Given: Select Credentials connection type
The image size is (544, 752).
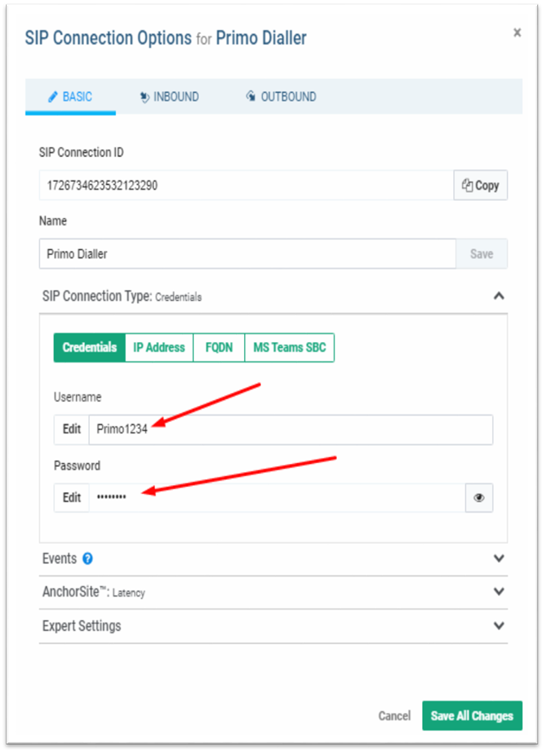Looking at the screenshot, I should [x=90, y=347].
